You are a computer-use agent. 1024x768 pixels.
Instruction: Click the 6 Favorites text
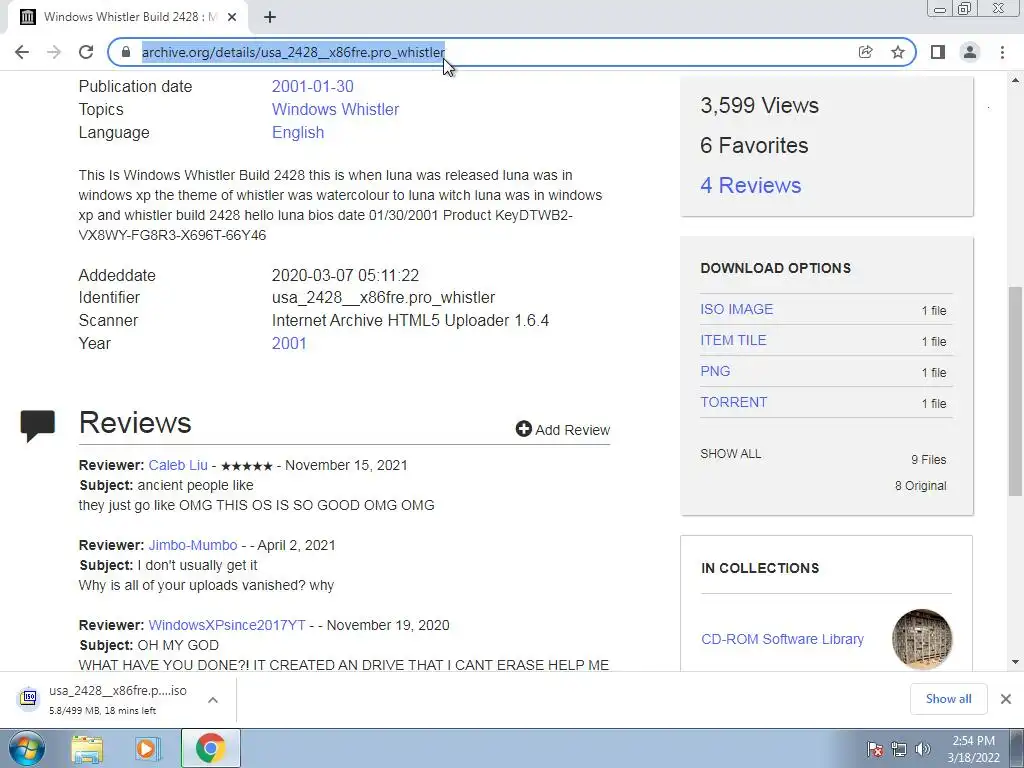pos(754,146)
